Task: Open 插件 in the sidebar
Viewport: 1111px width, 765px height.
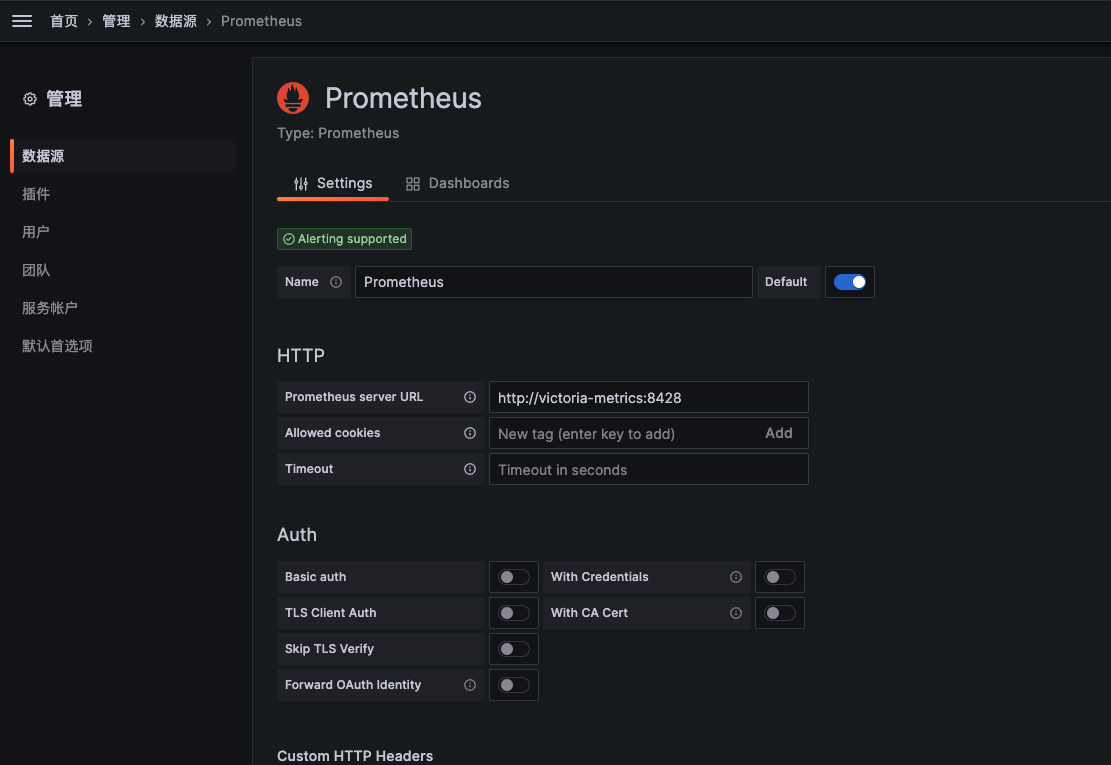Action: [x=36, y=194]
